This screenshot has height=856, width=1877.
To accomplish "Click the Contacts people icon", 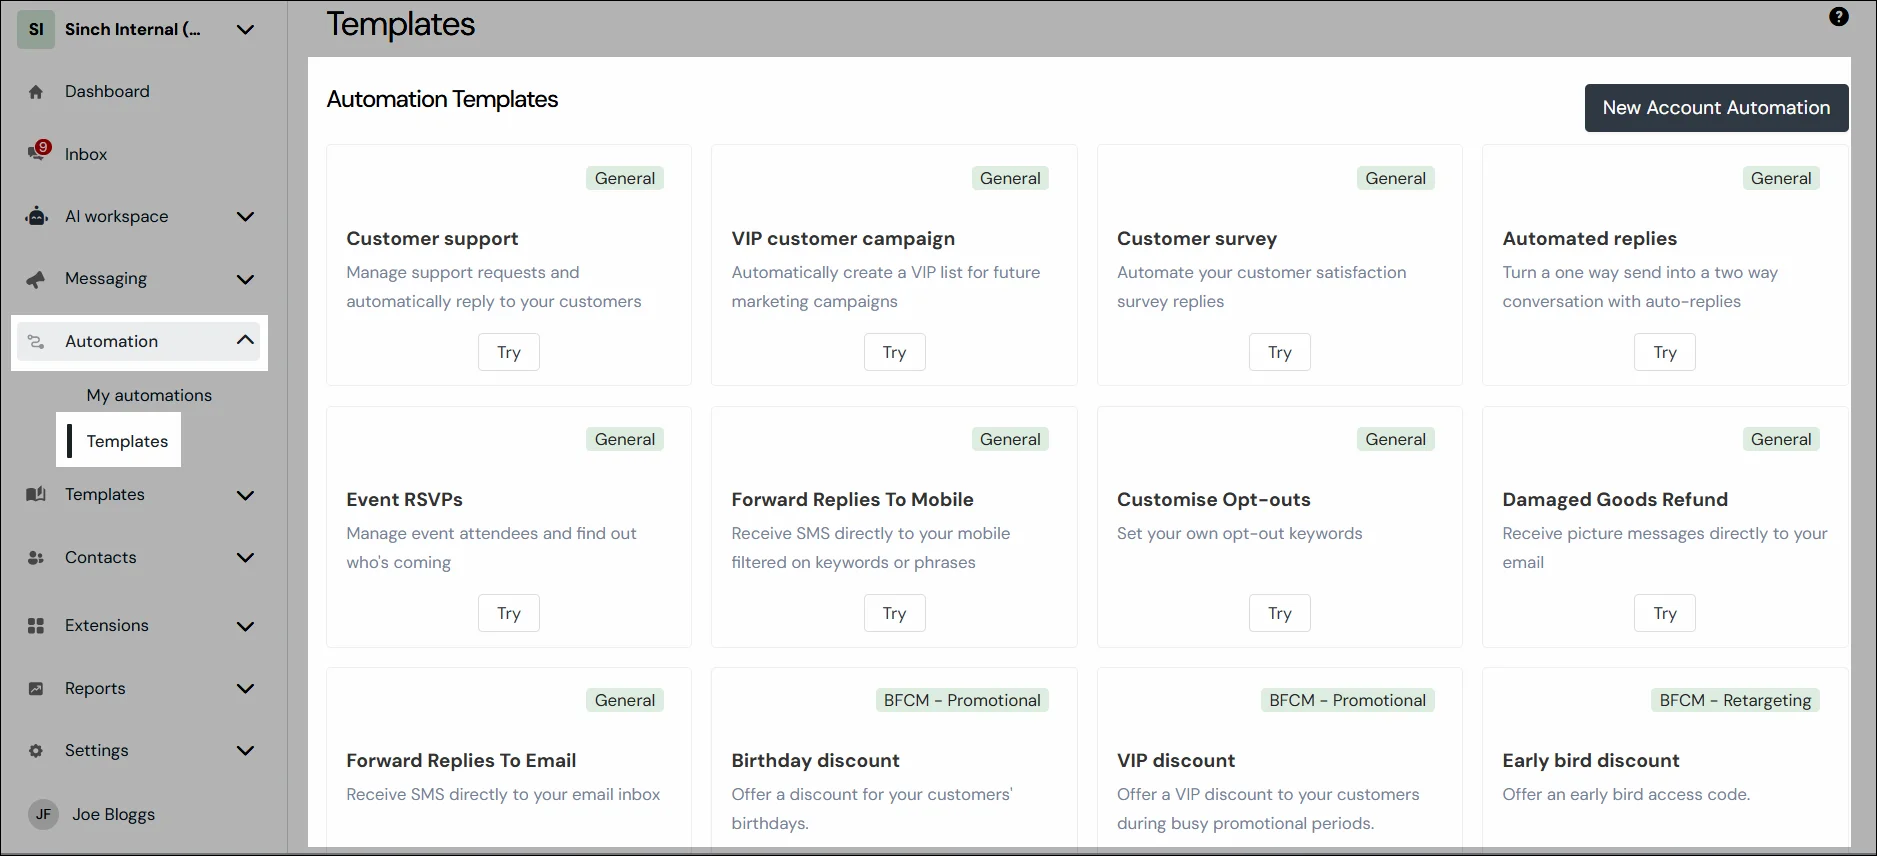I will point(36,558).
